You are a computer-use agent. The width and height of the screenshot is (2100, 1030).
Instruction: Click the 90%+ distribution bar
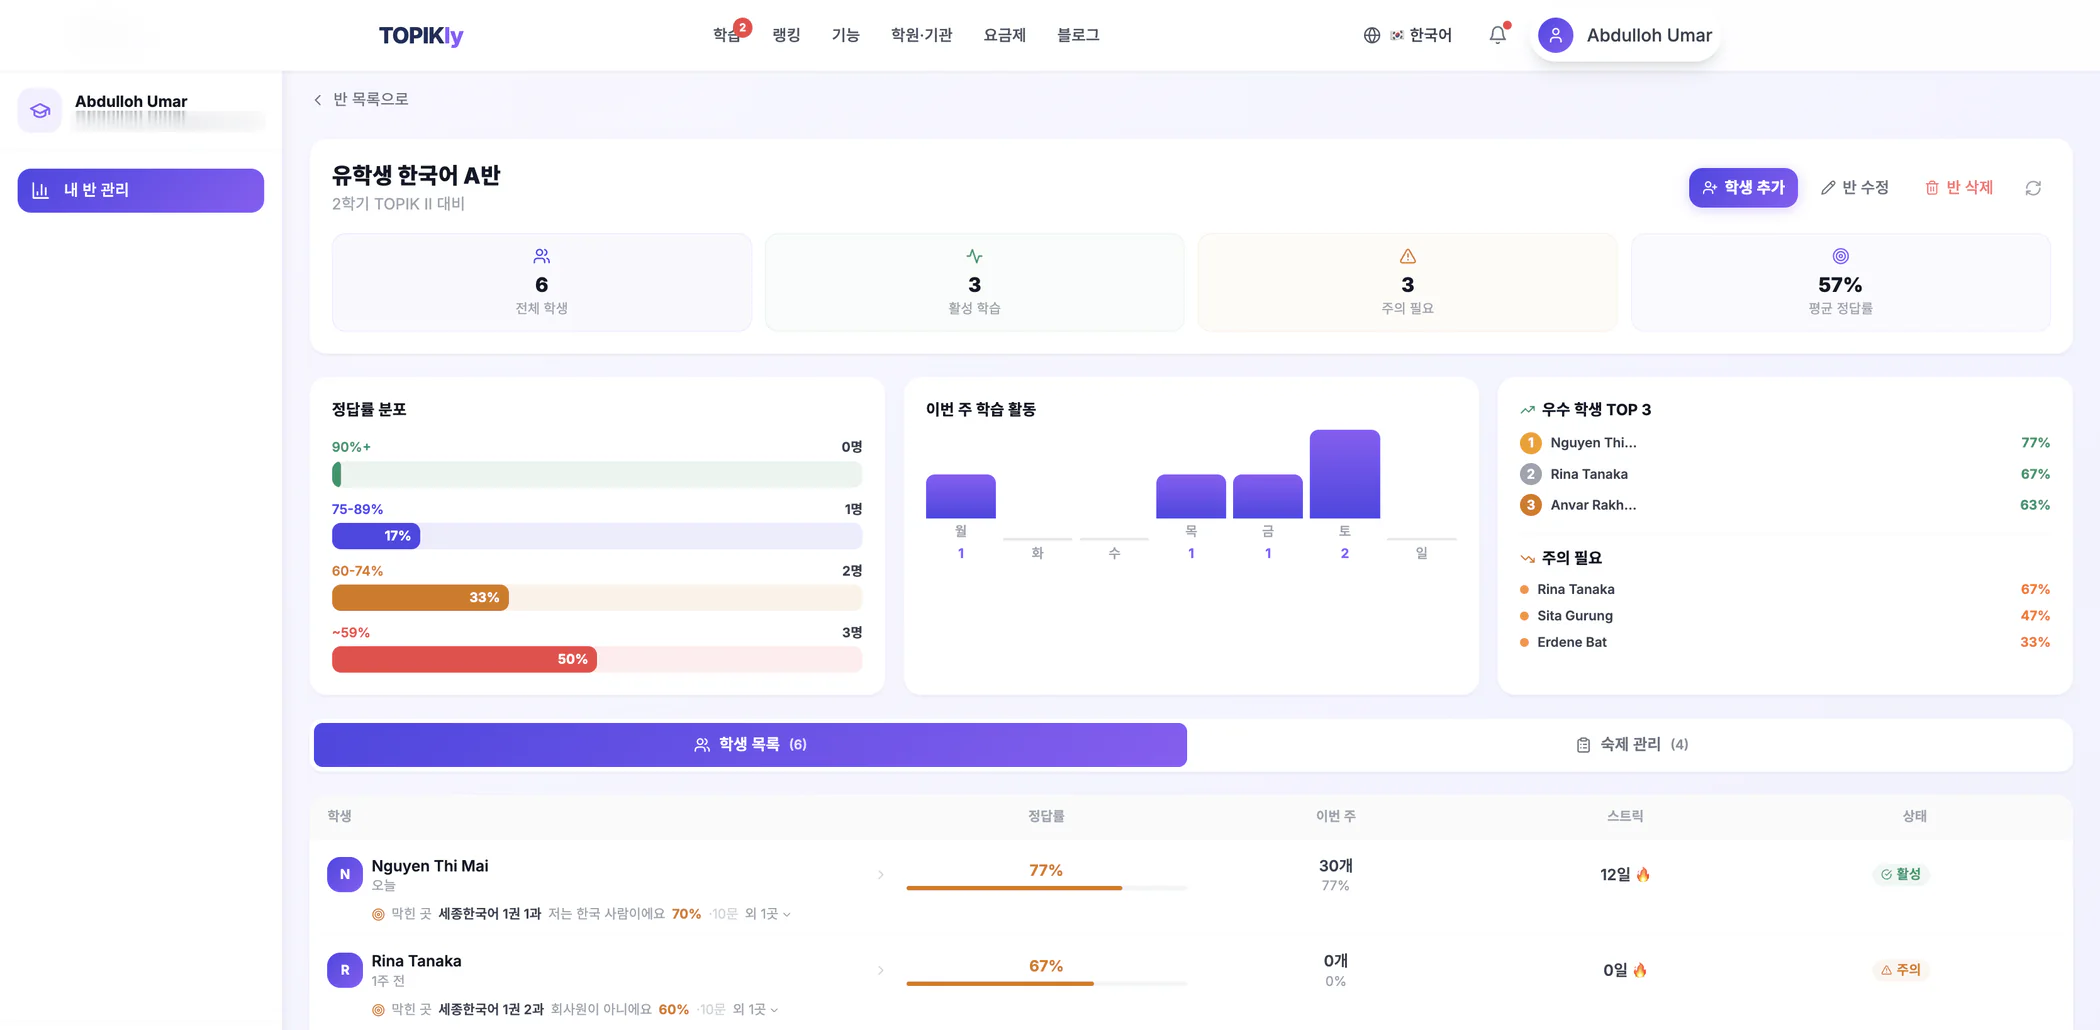pyautogui.click(x=597, y=474)
